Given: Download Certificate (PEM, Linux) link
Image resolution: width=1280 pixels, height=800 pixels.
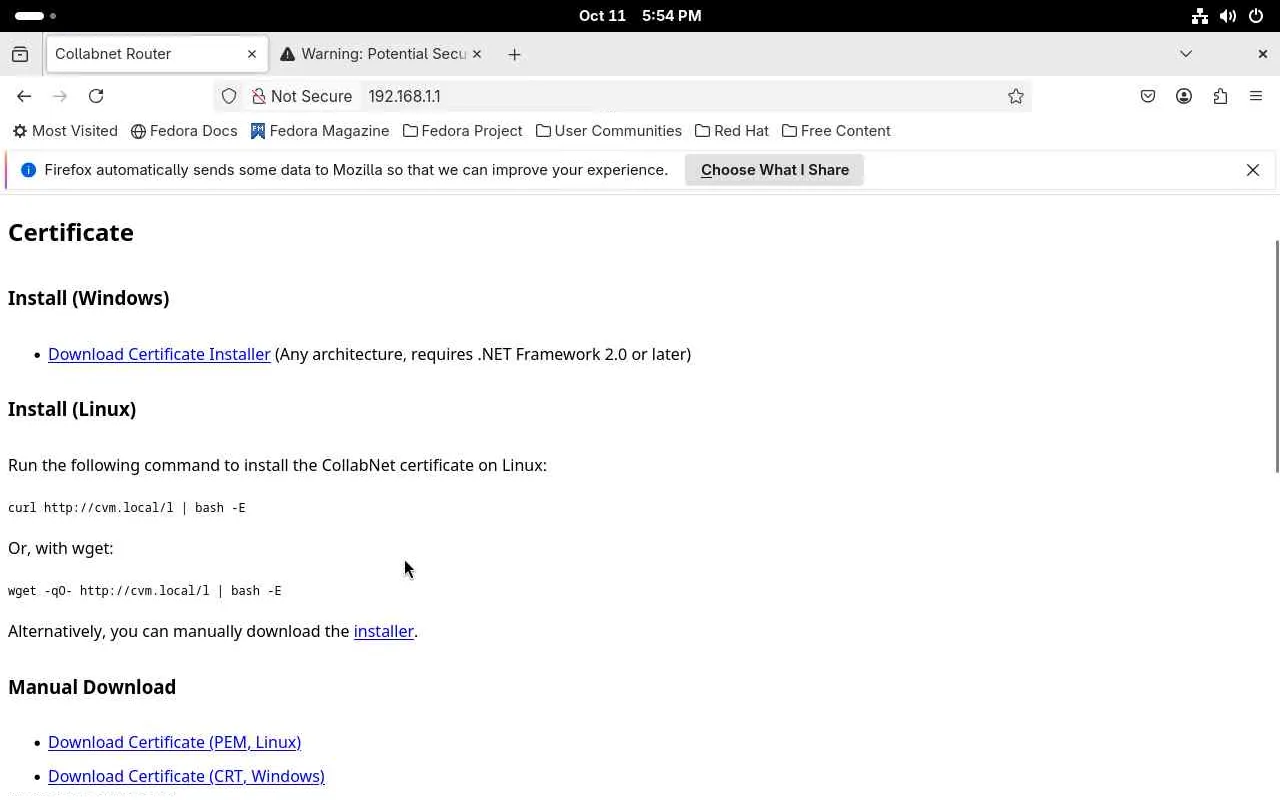Looking at the screenshot, I should click(x=174, y=742).
